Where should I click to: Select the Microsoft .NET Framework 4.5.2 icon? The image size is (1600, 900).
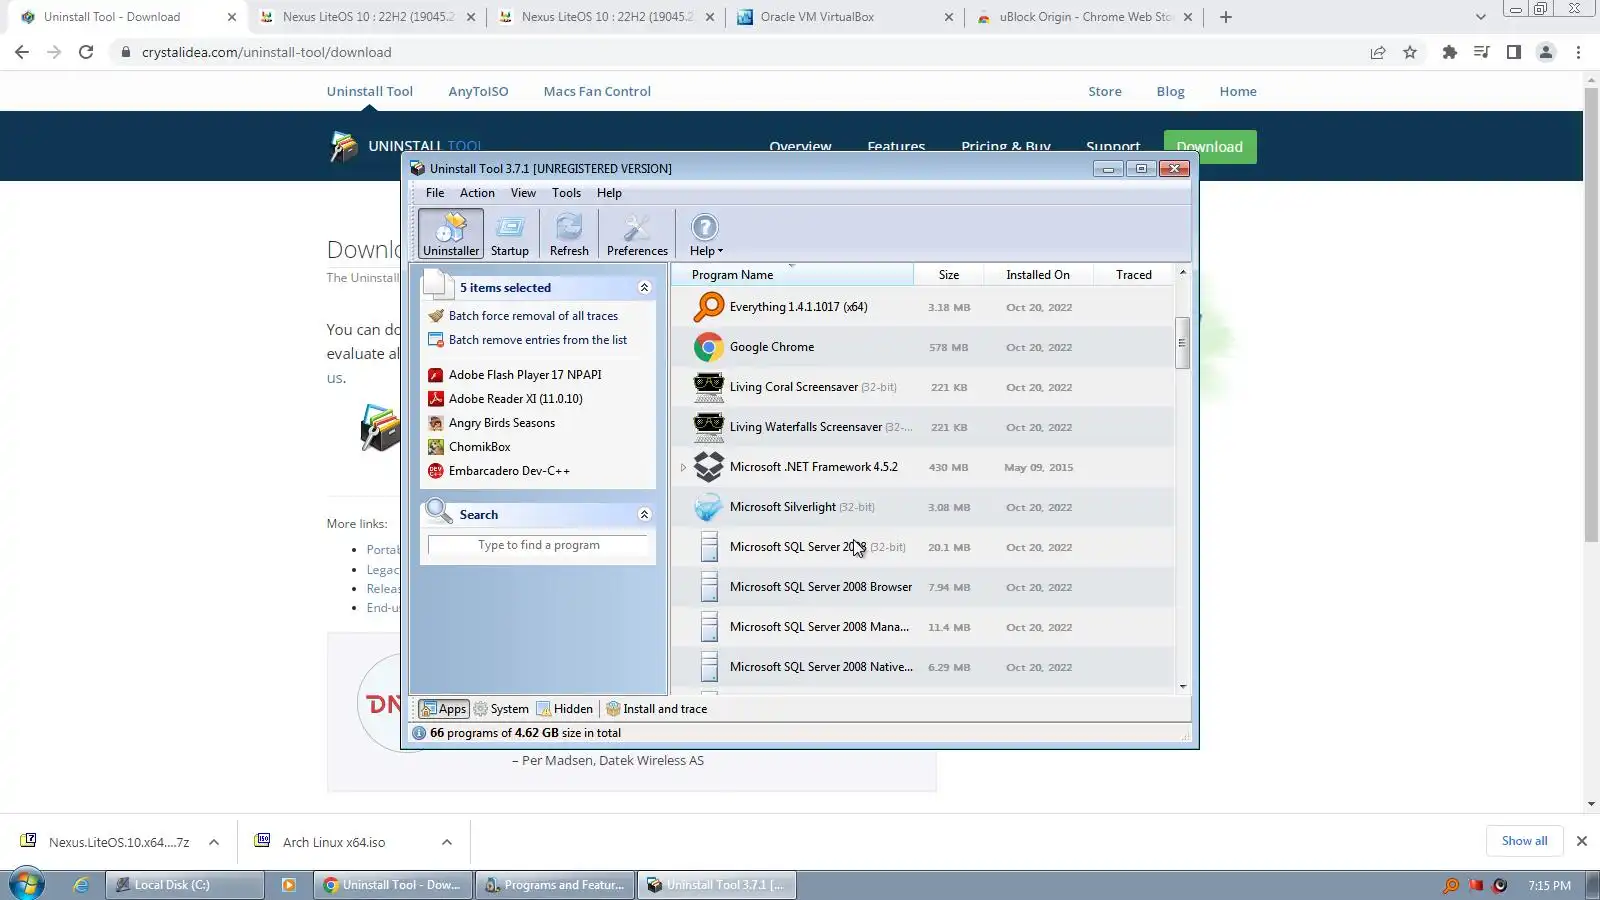pyautogui.click(x=709, y=467)
